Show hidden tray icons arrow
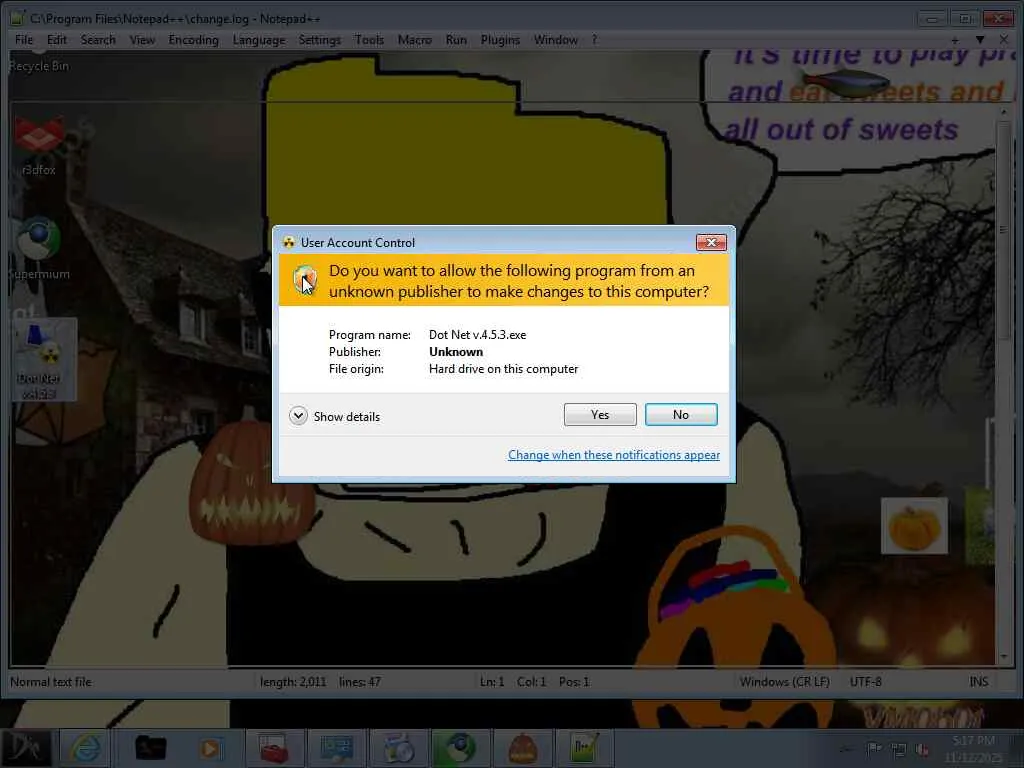The height and width of the screenshot is (768, 1024). tap(847, 749)
